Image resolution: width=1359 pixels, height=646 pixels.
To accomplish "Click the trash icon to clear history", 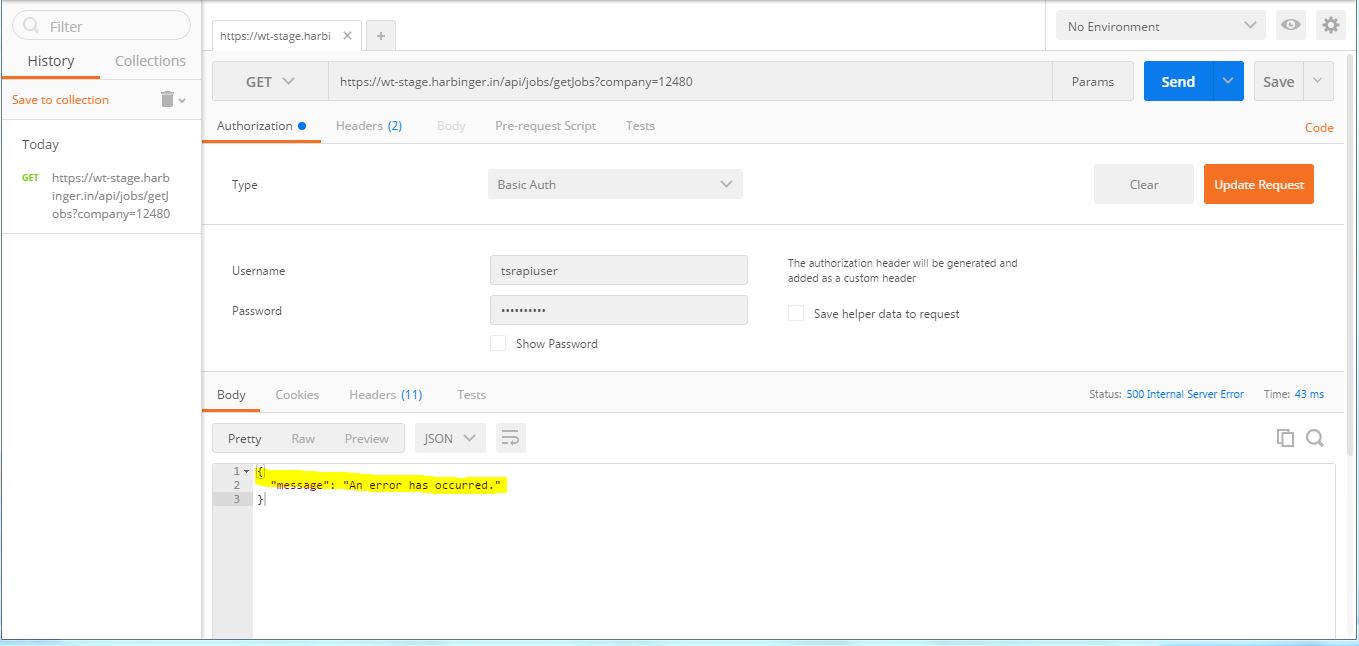I will 168,99.
